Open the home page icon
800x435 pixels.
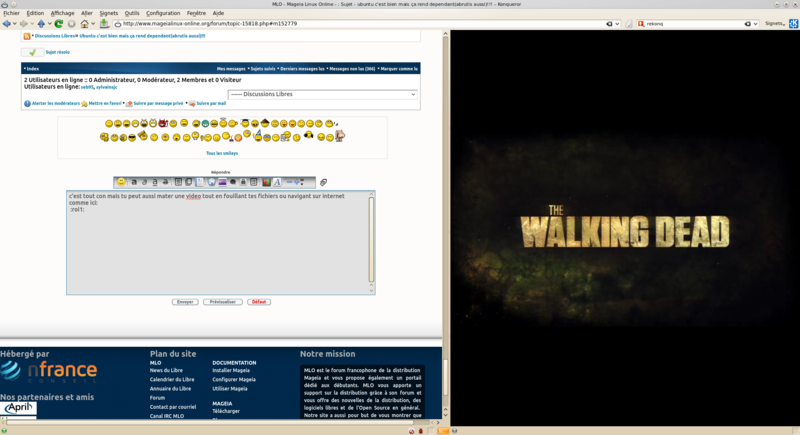tap(85, 23)
